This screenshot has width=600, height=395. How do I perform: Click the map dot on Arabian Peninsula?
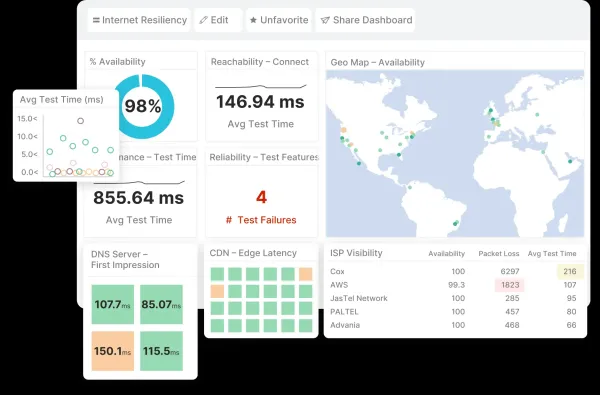click(x=570, y=162)
